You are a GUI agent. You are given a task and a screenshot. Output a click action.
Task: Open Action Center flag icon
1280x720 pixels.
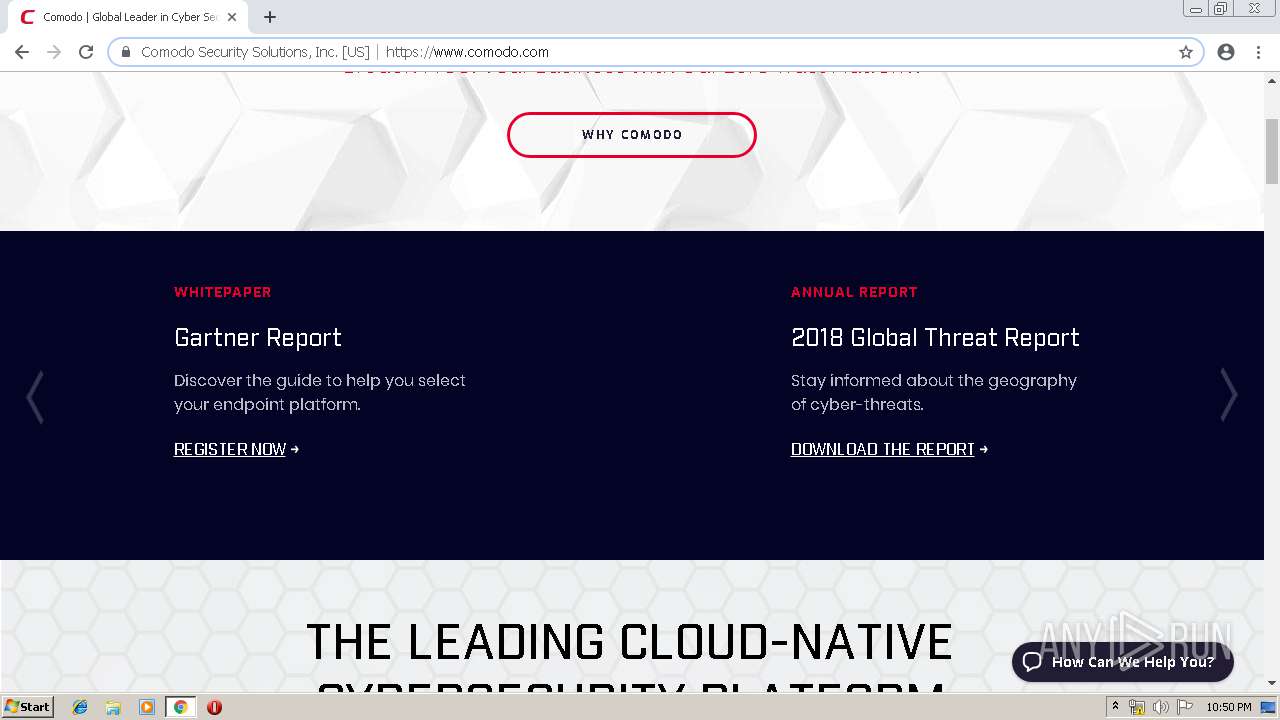[x=1185, y=707]
